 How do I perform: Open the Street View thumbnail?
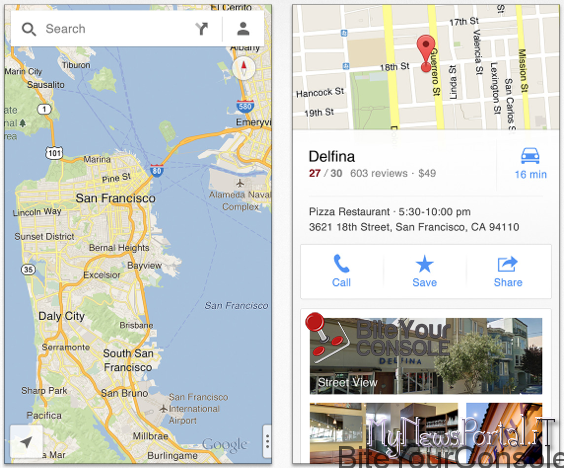pyautogui.click(x=426, y=356)
